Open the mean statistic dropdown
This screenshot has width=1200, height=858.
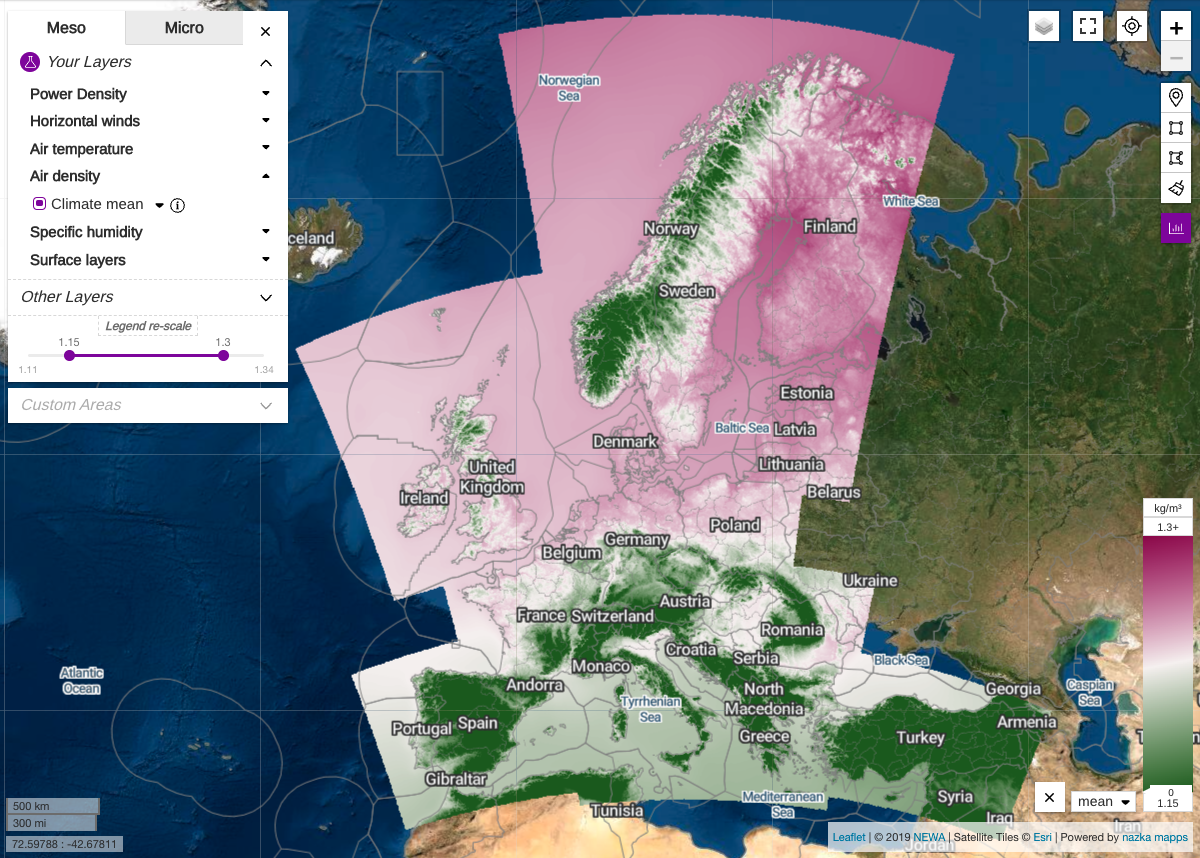[x=1104, y=801]
